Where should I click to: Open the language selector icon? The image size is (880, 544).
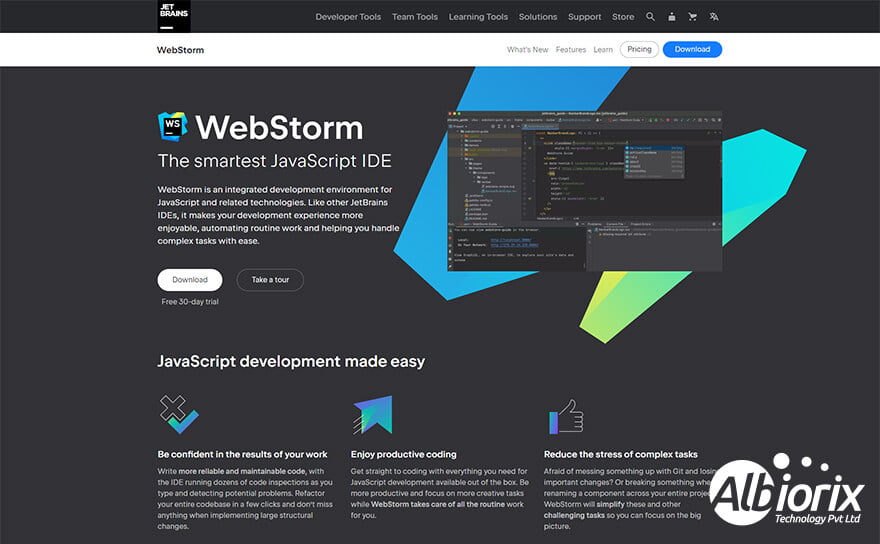(x=714, y=17)
